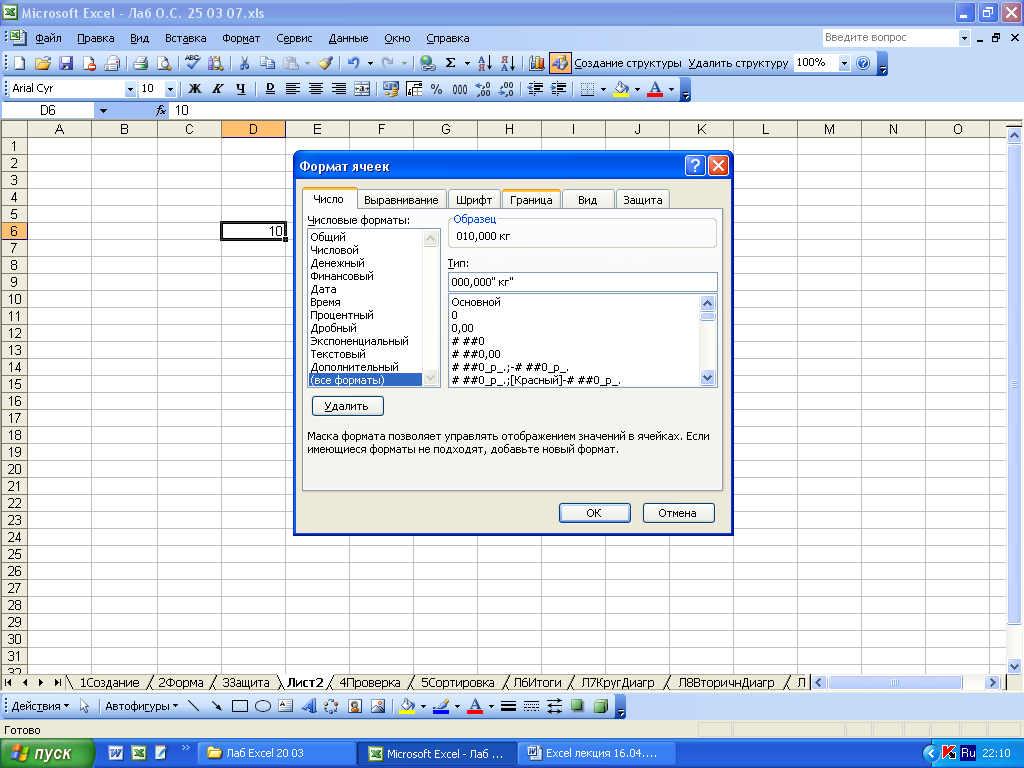Cut selection with the scissors icon

(244, 63)
